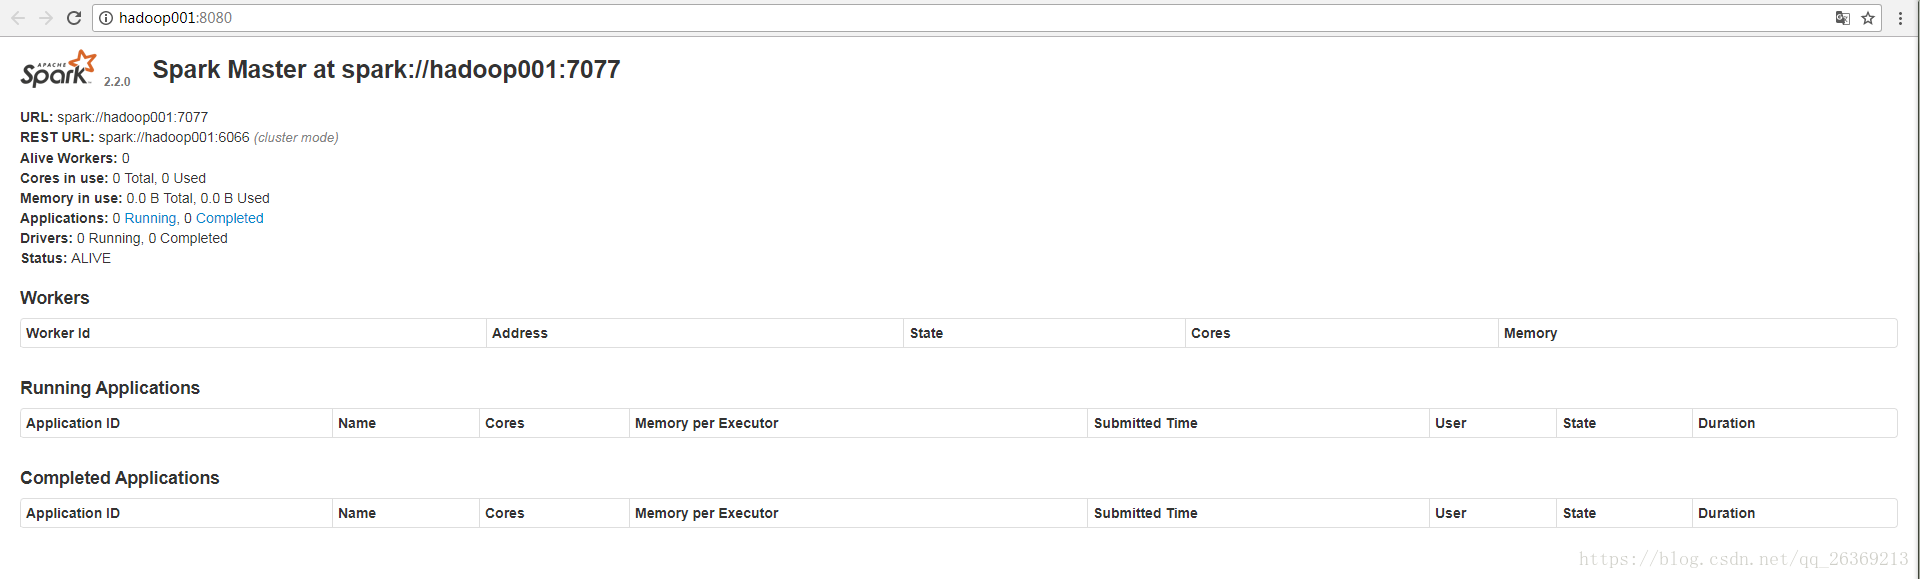The width and height of the screenshot is (1920, 579).
Task: Click the Completed Applications section heading
Action: (120, 478)
